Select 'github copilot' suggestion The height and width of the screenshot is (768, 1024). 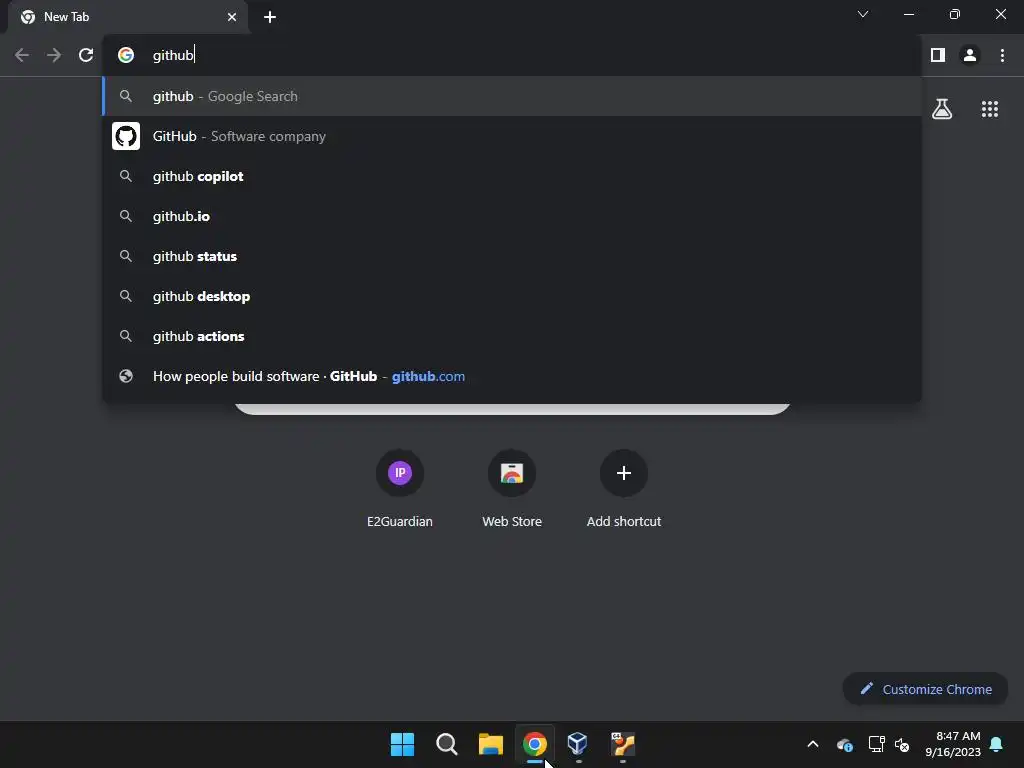(x=512, y=176)
